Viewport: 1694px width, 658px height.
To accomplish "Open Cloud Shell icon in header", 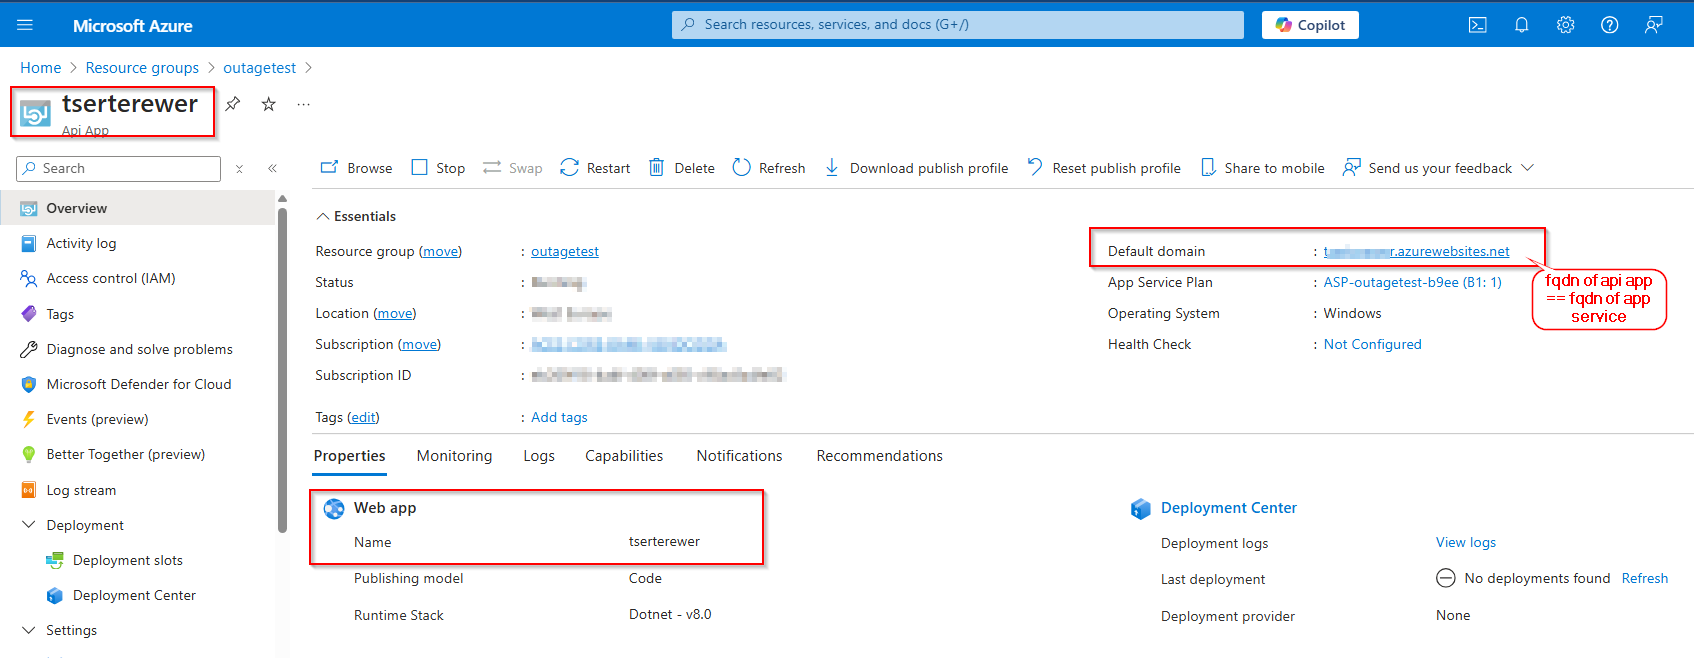I will click(x=1477, y=25).
